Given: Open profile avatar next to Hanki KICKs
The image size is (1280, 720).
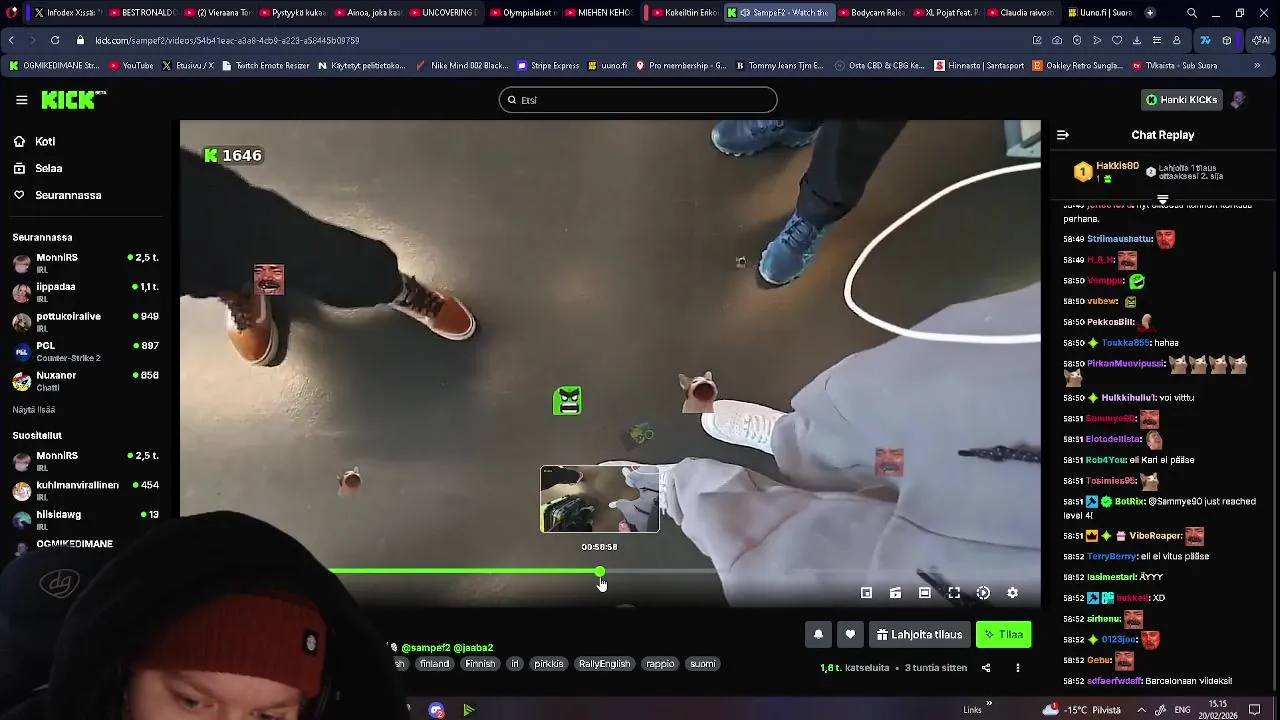Looking at the screenshot, I should tap(1237, 100).
